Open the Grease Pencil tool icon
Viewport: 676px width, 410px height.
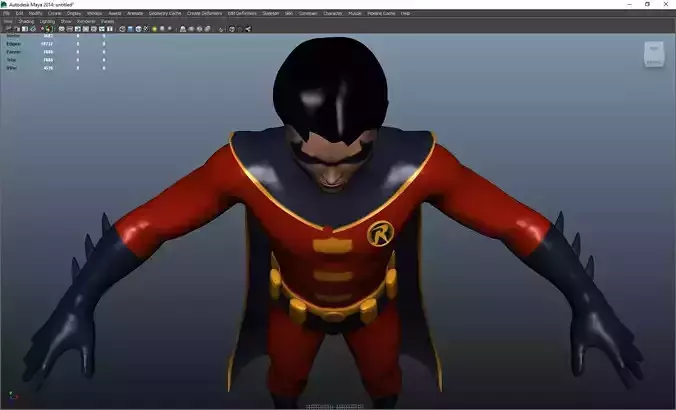(49, 29)
